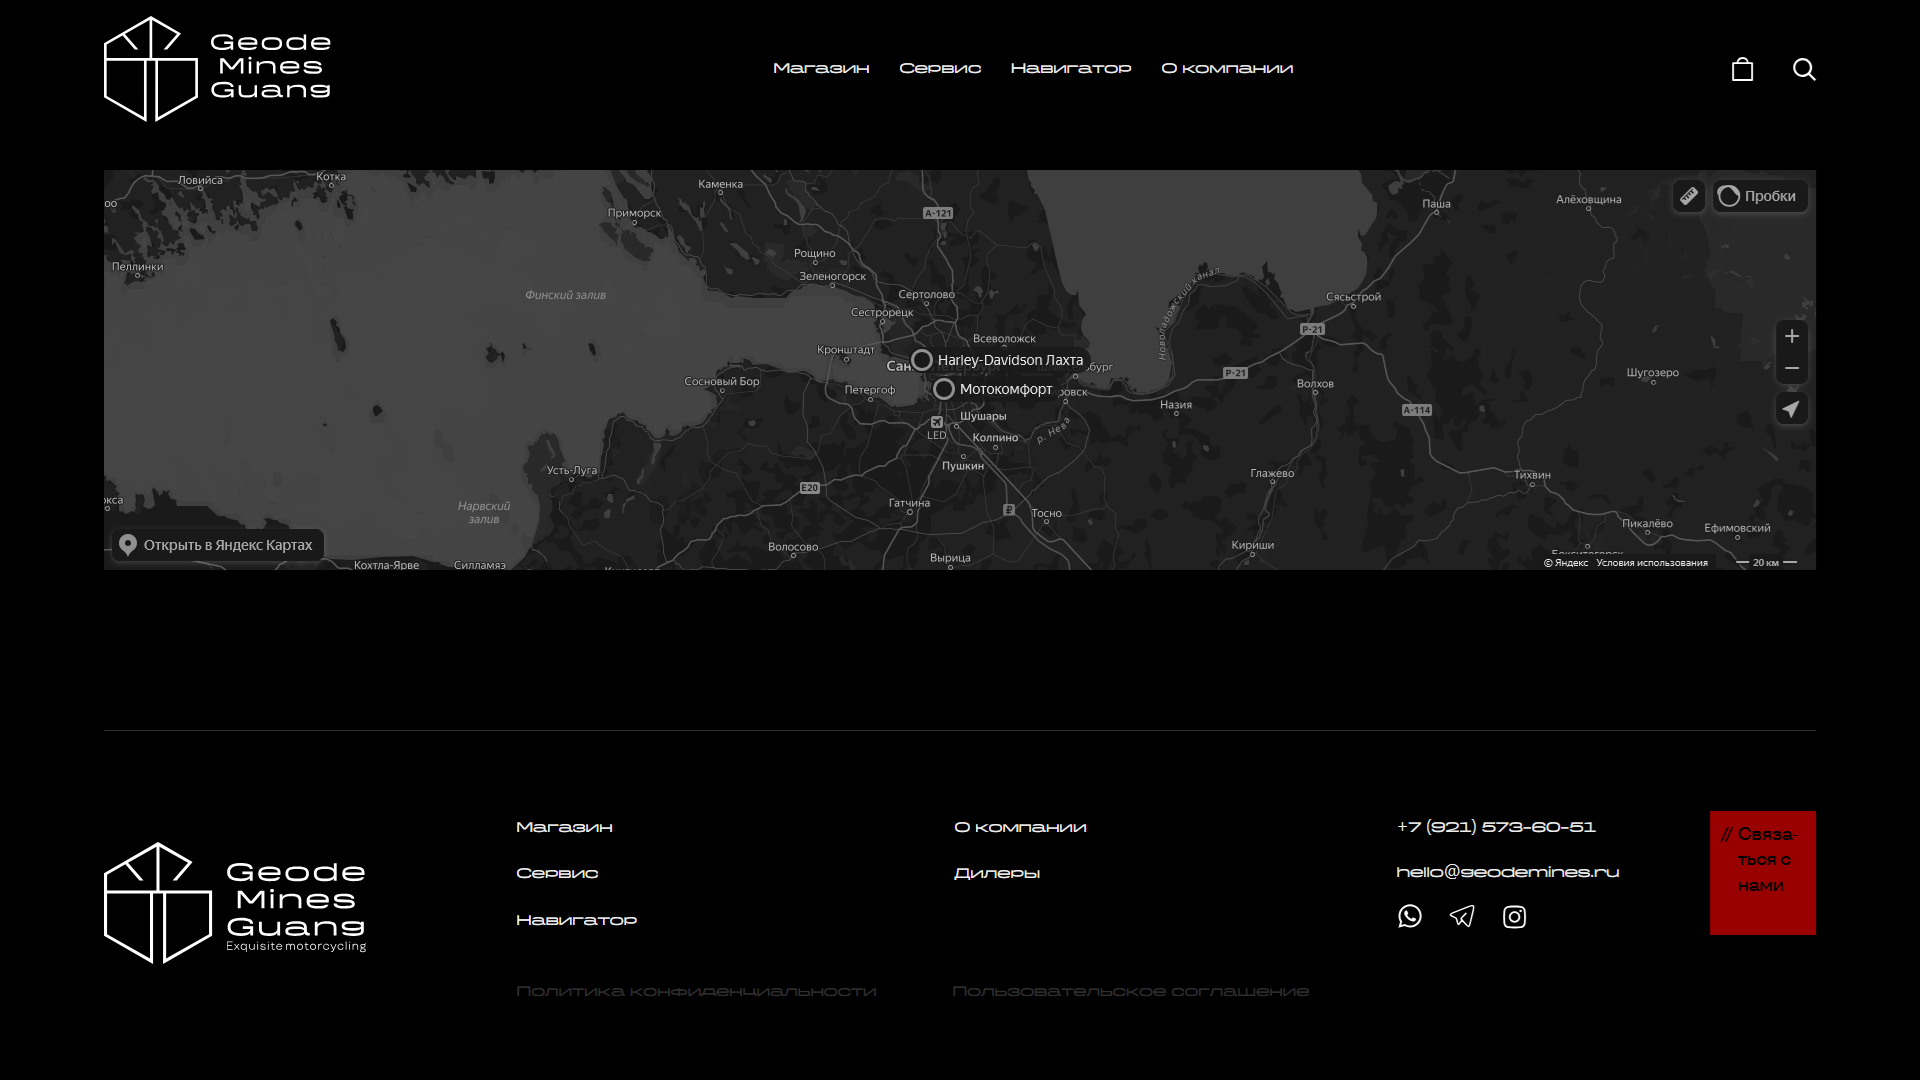Click the search magnifier icon
Viewport: 1920px width, 1080px height.
(1804, 69)
